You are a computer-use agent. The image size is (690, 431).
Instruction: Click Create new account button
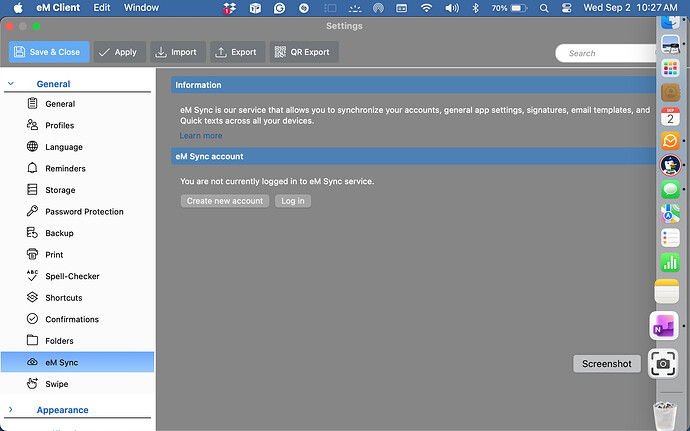click(225, 201)
